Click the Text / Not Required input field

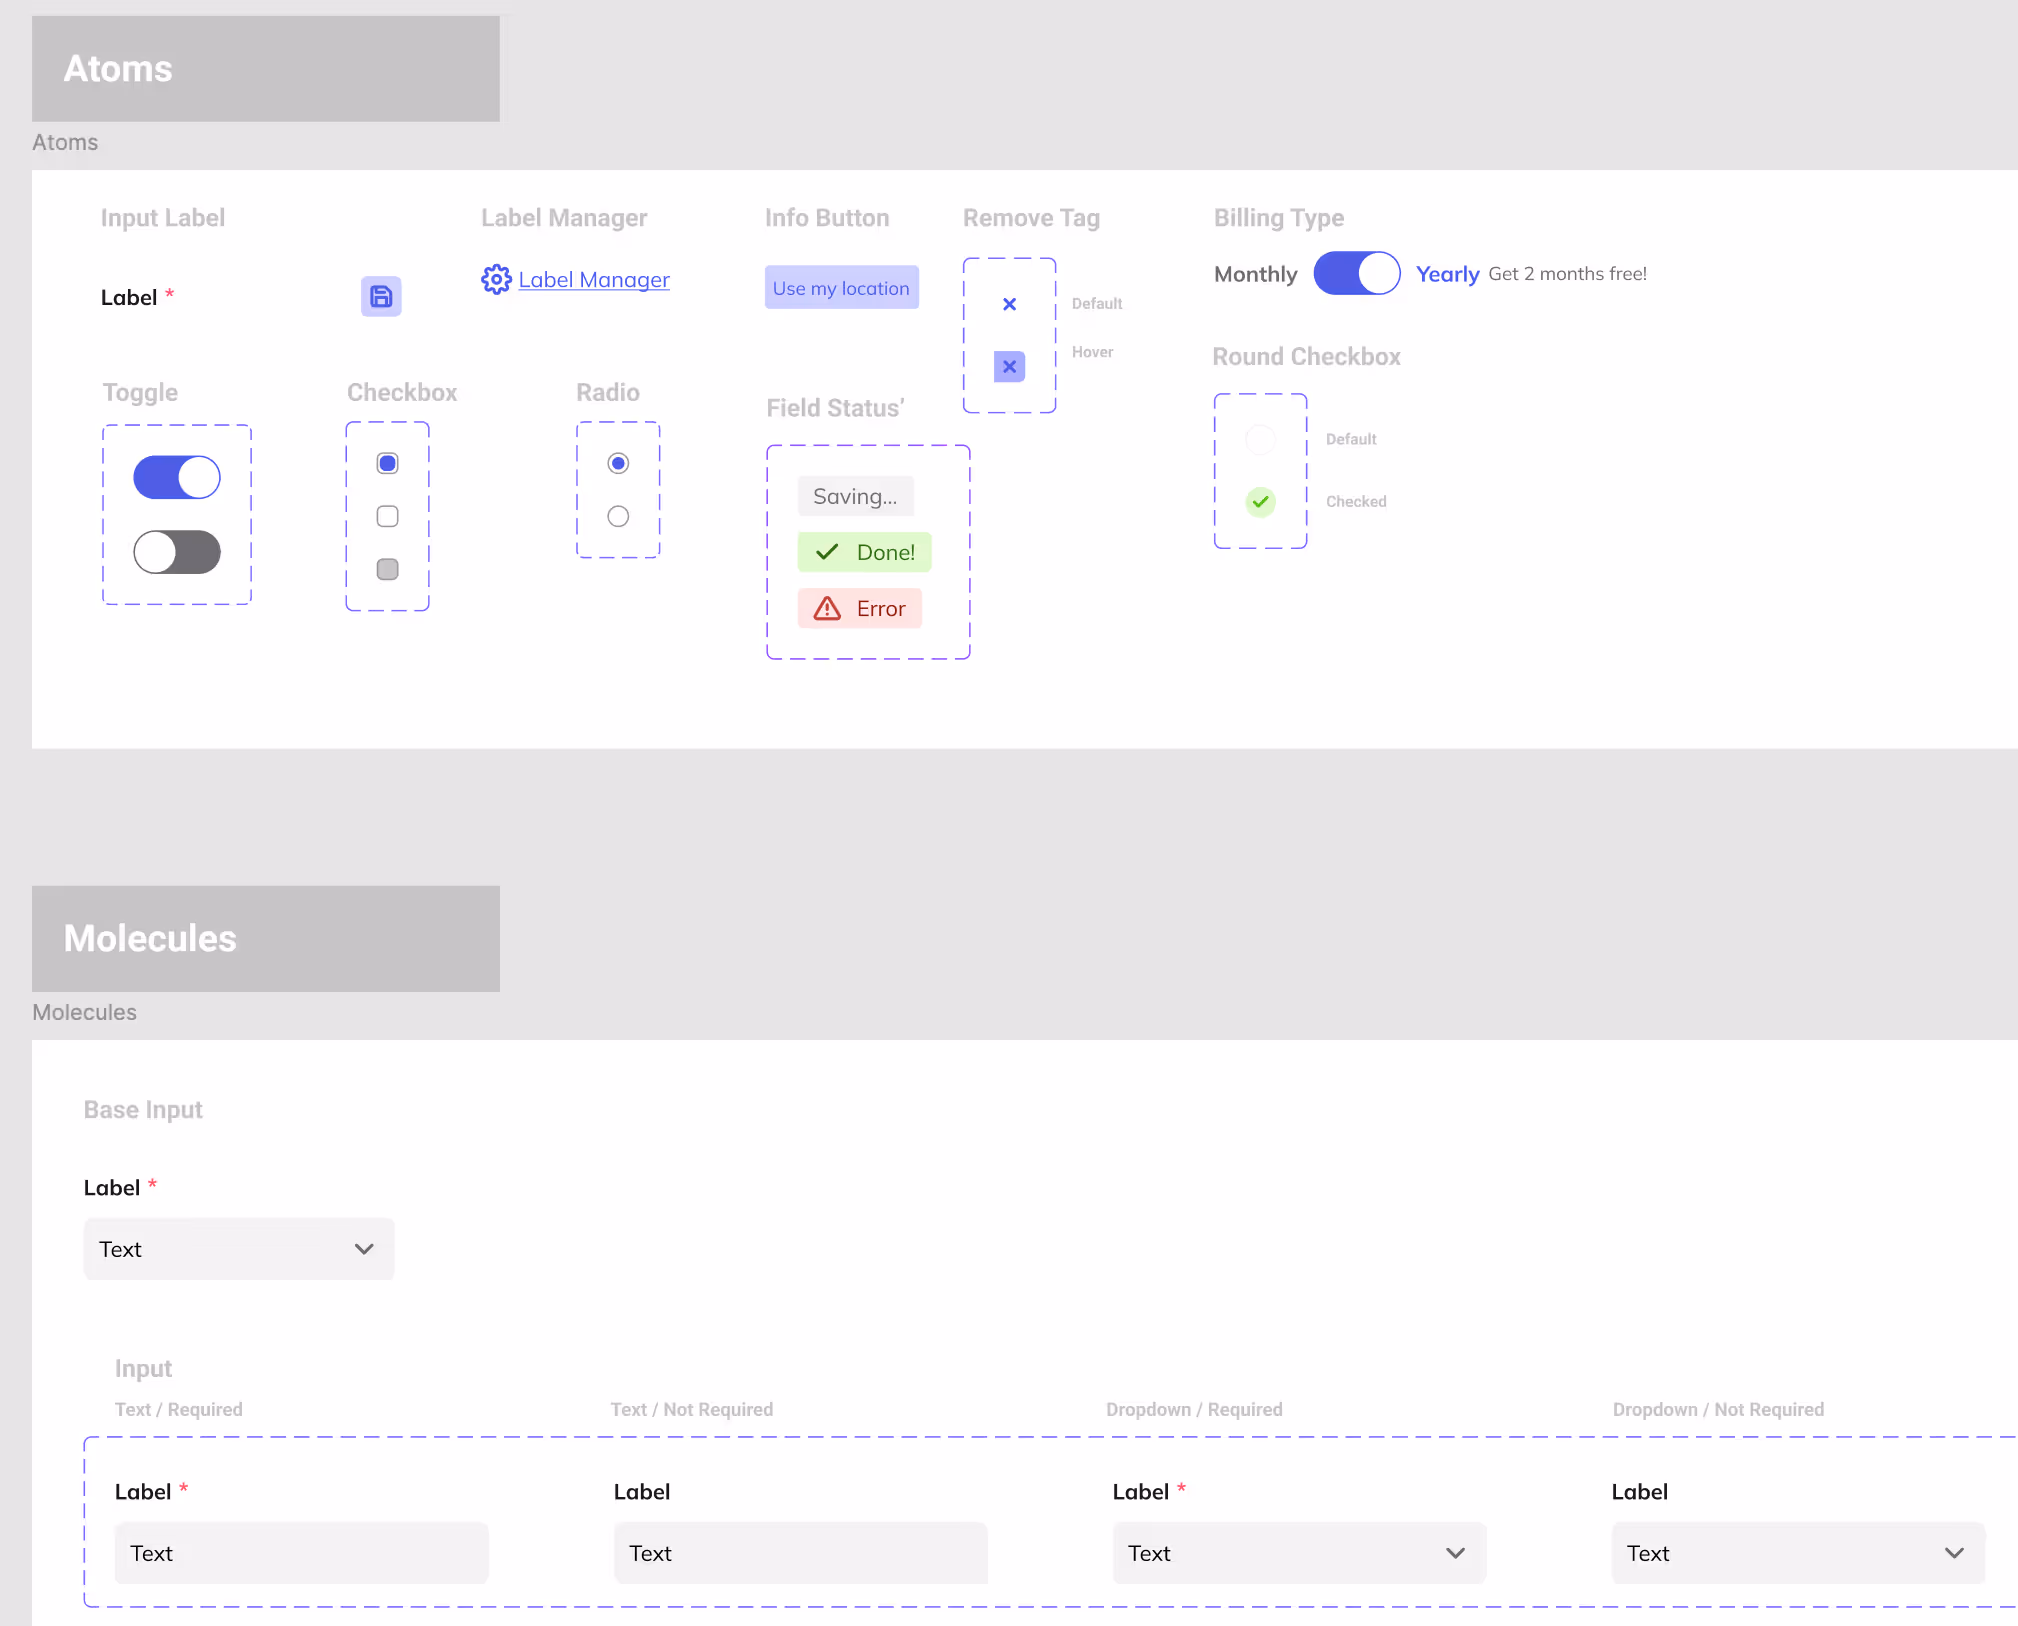(x=800, y=1553)
